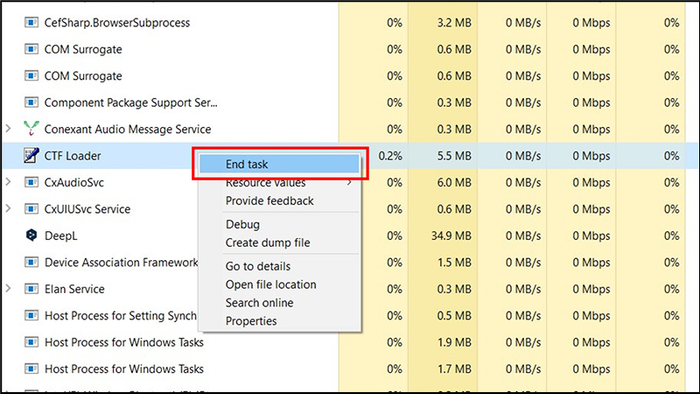Click the DeepL hexagon icon
The image size is (700, 394).
click(31, 235)
